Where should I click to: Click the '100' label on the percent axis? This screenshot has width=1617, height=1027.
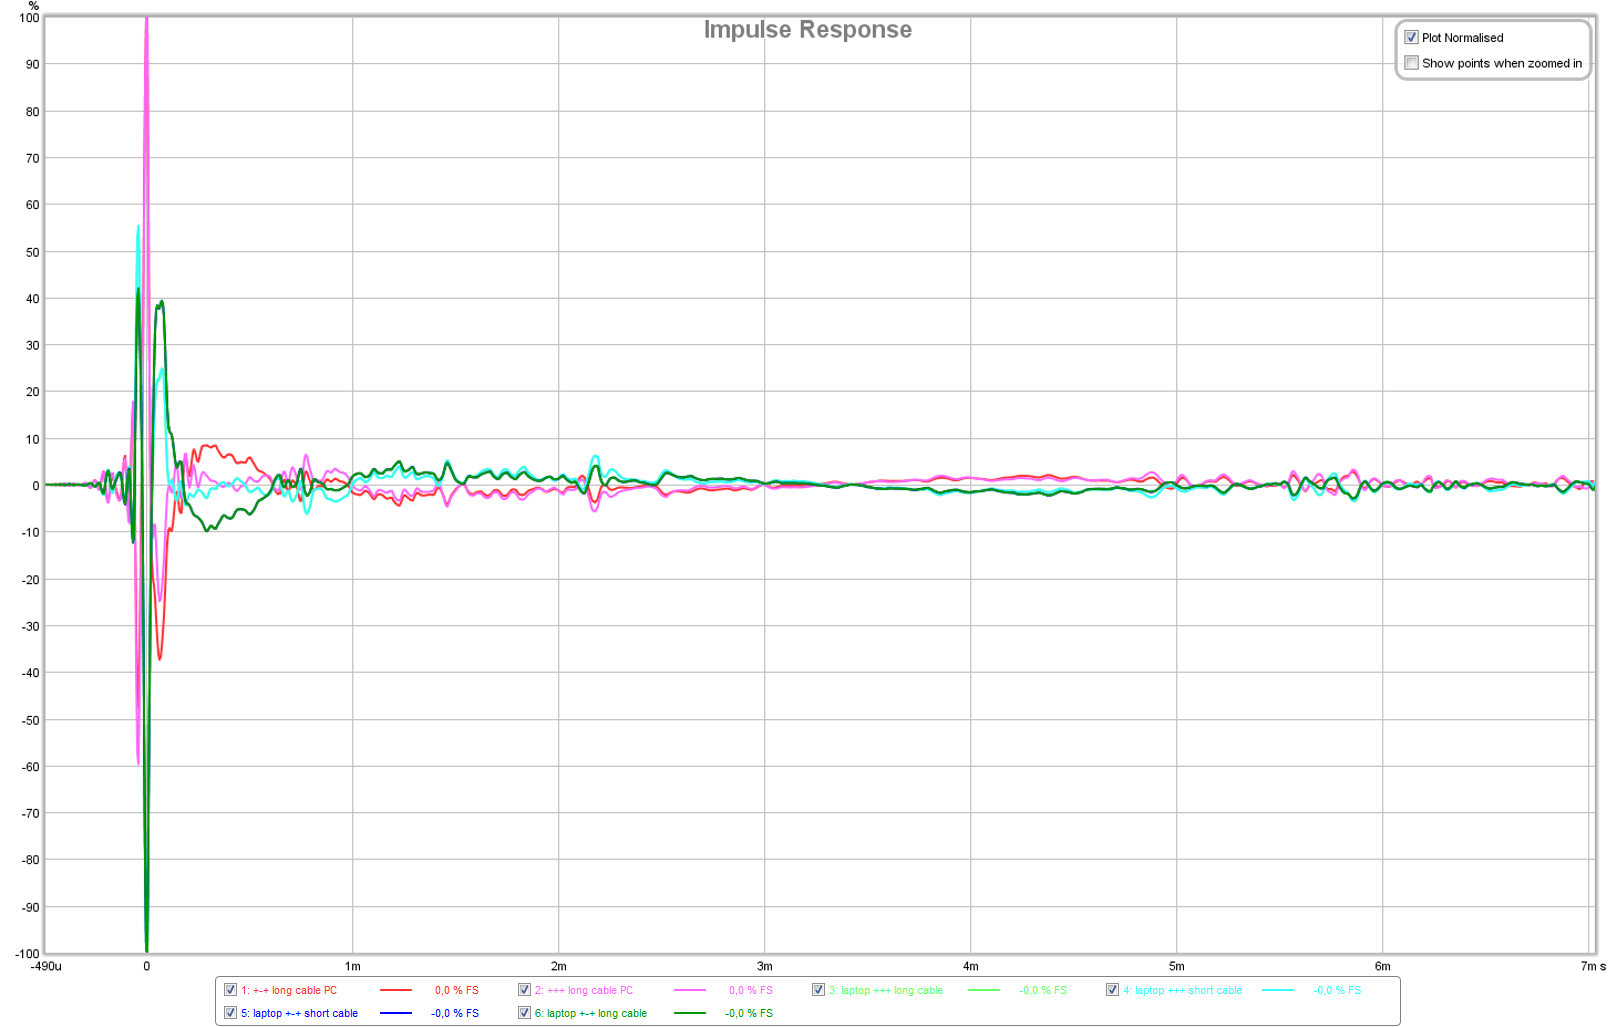[30, 18]
